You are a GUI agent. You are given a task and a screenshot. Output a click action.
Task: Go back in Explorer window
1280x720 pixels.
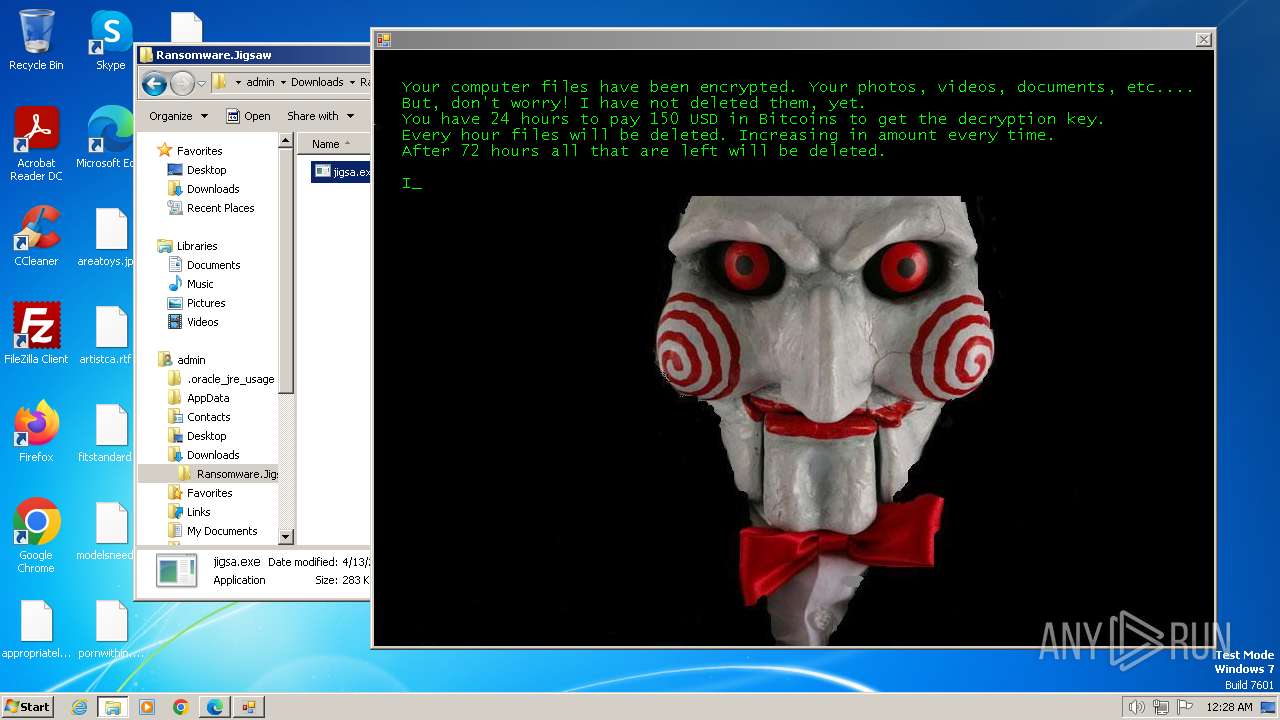coord(154,83)
